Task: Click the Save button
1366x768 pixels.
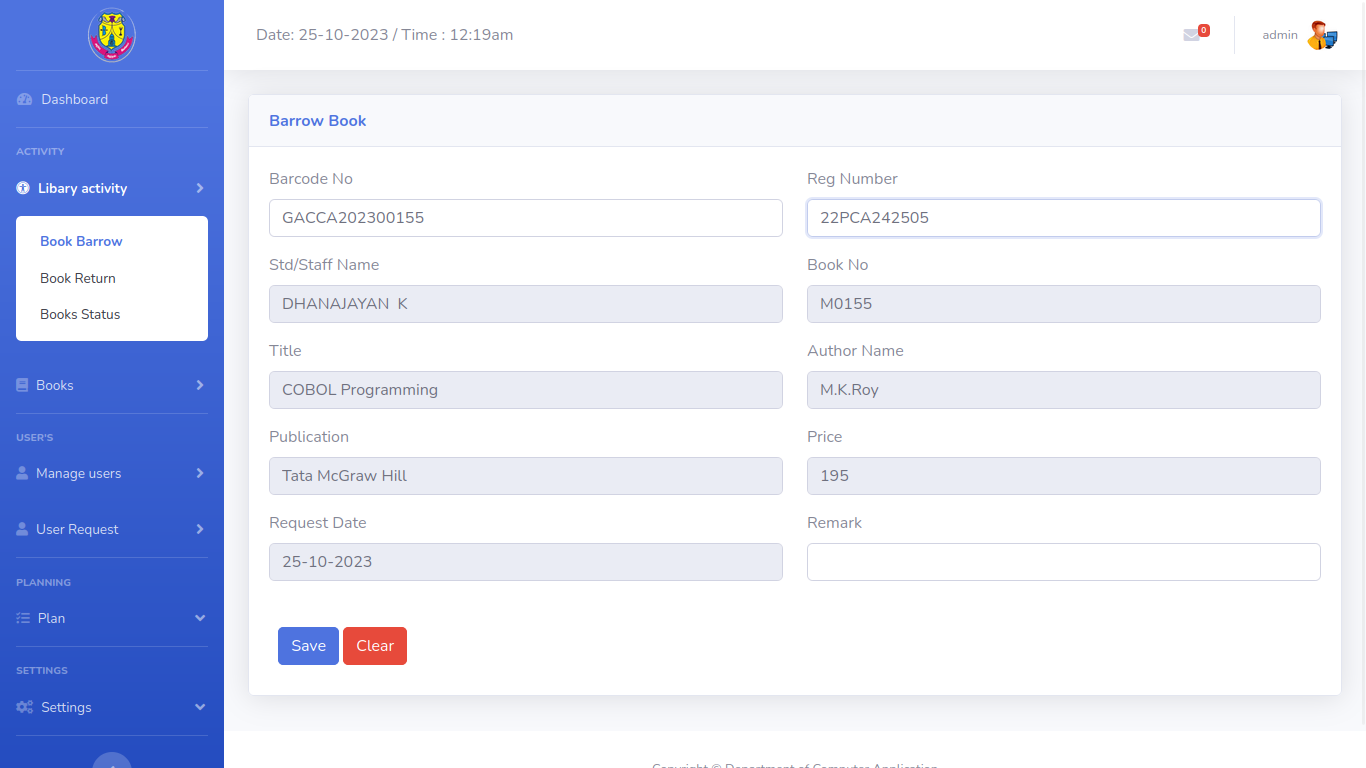Action: (308, 646)
